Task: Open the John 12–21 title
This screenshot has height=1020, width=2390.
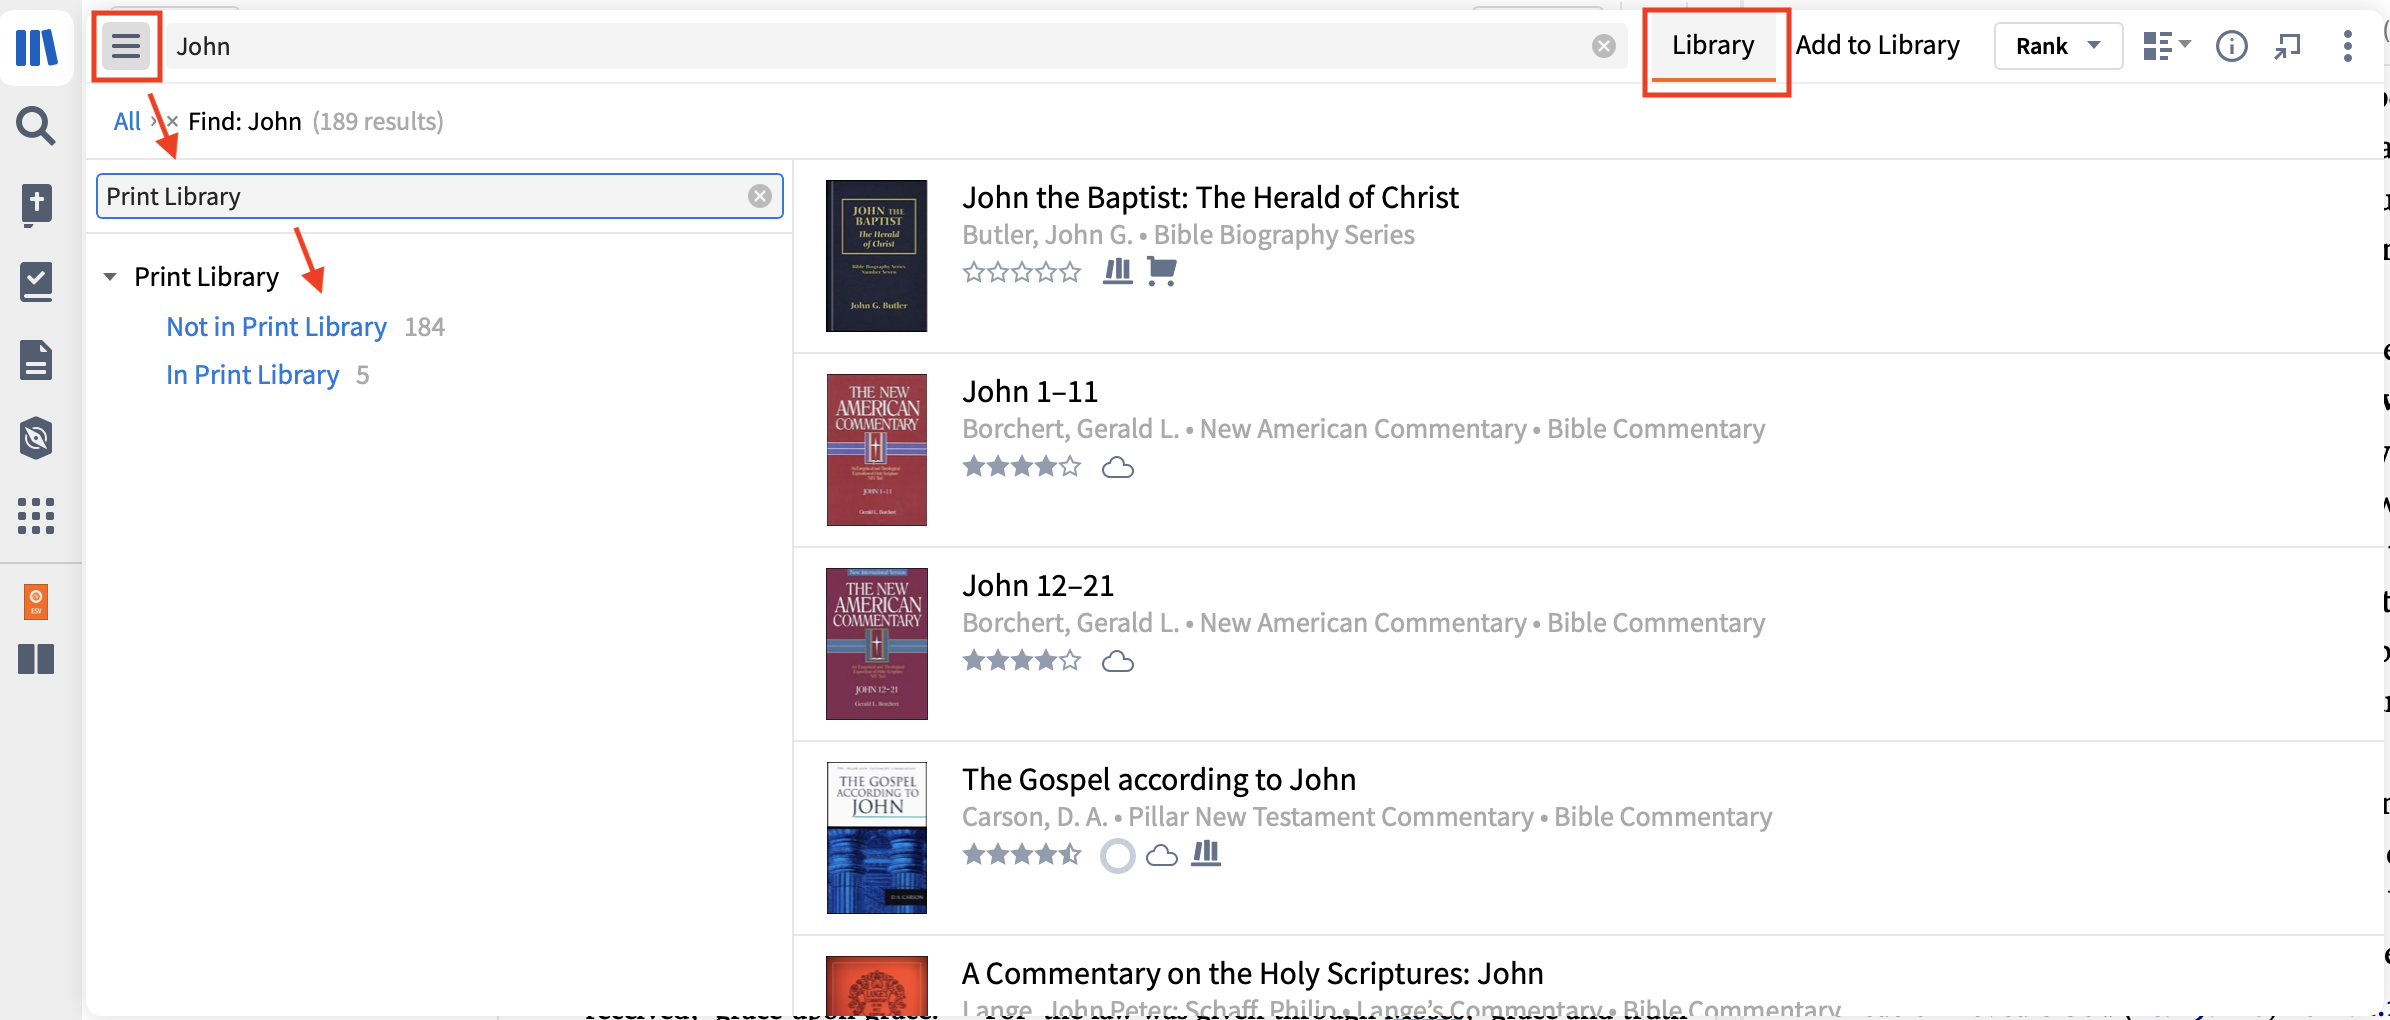Action: point(1038,586)
